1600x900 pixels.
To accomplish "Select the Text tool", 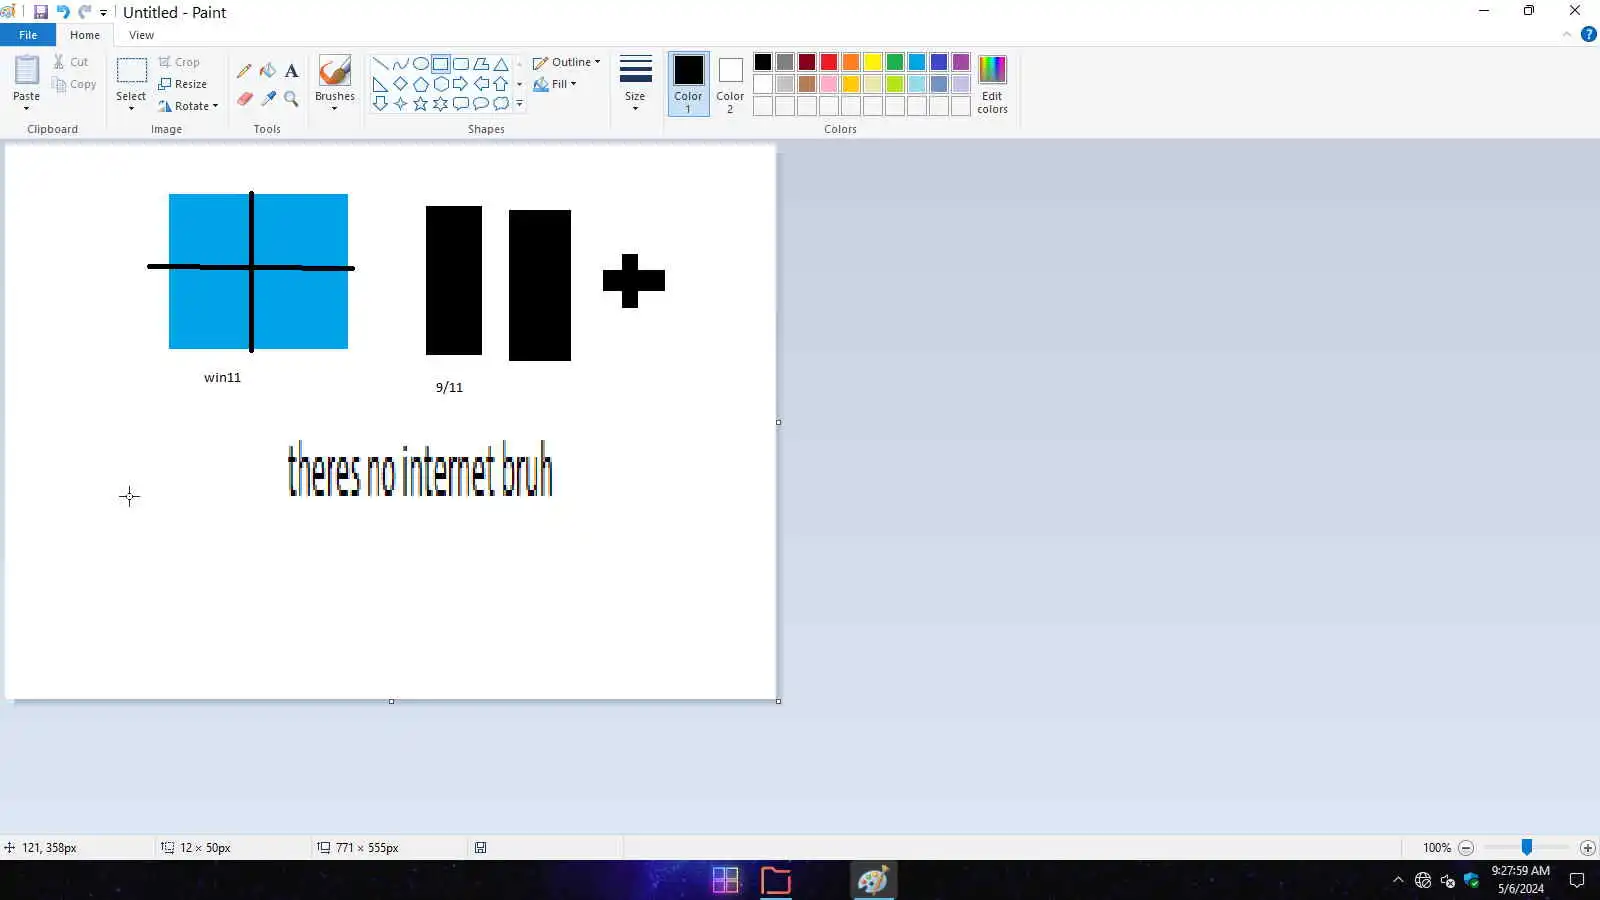I will [x=291, y=71].
